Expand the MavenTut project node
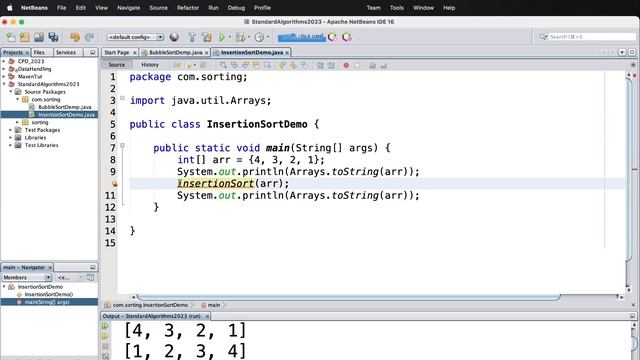The width and height of the screenshot is (640, 360). [4, 76]
